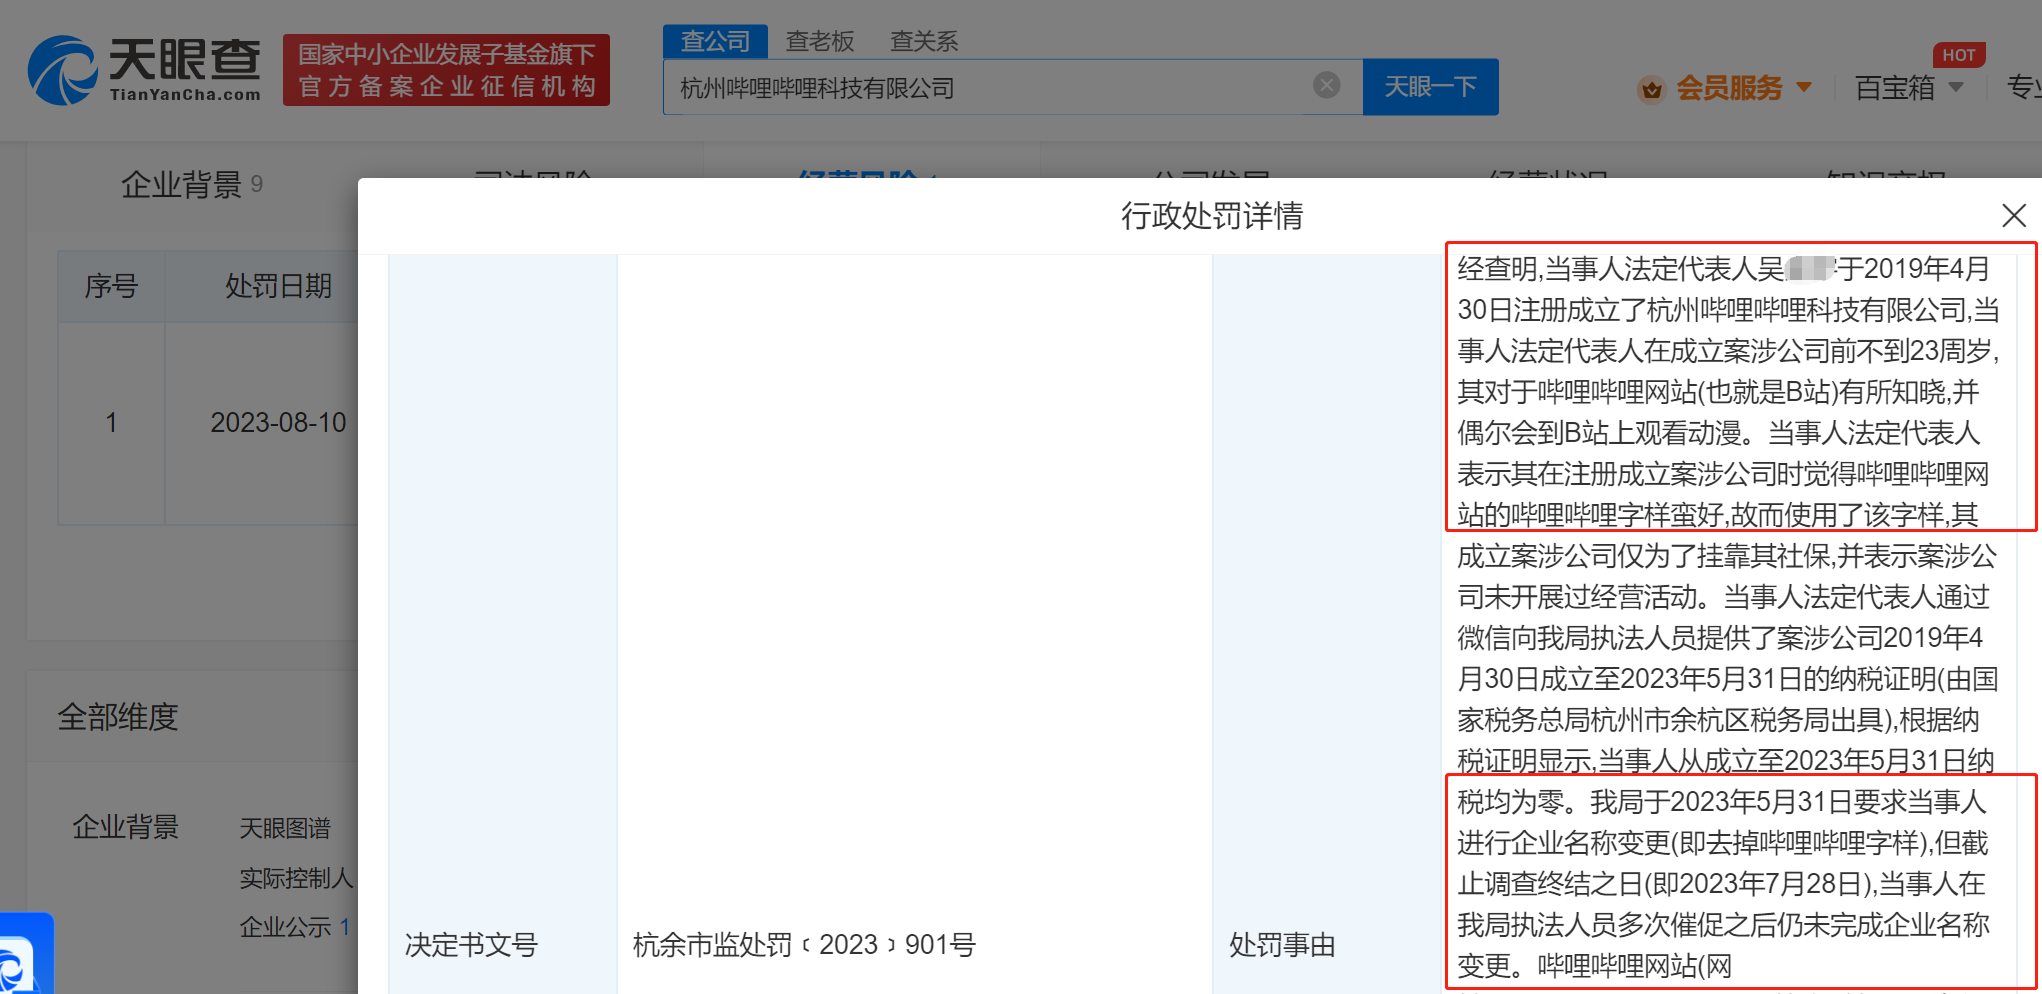Viewport: 2042px width, 994px height.
Task: Open the 企业背景 section tab
Action: 182,185
